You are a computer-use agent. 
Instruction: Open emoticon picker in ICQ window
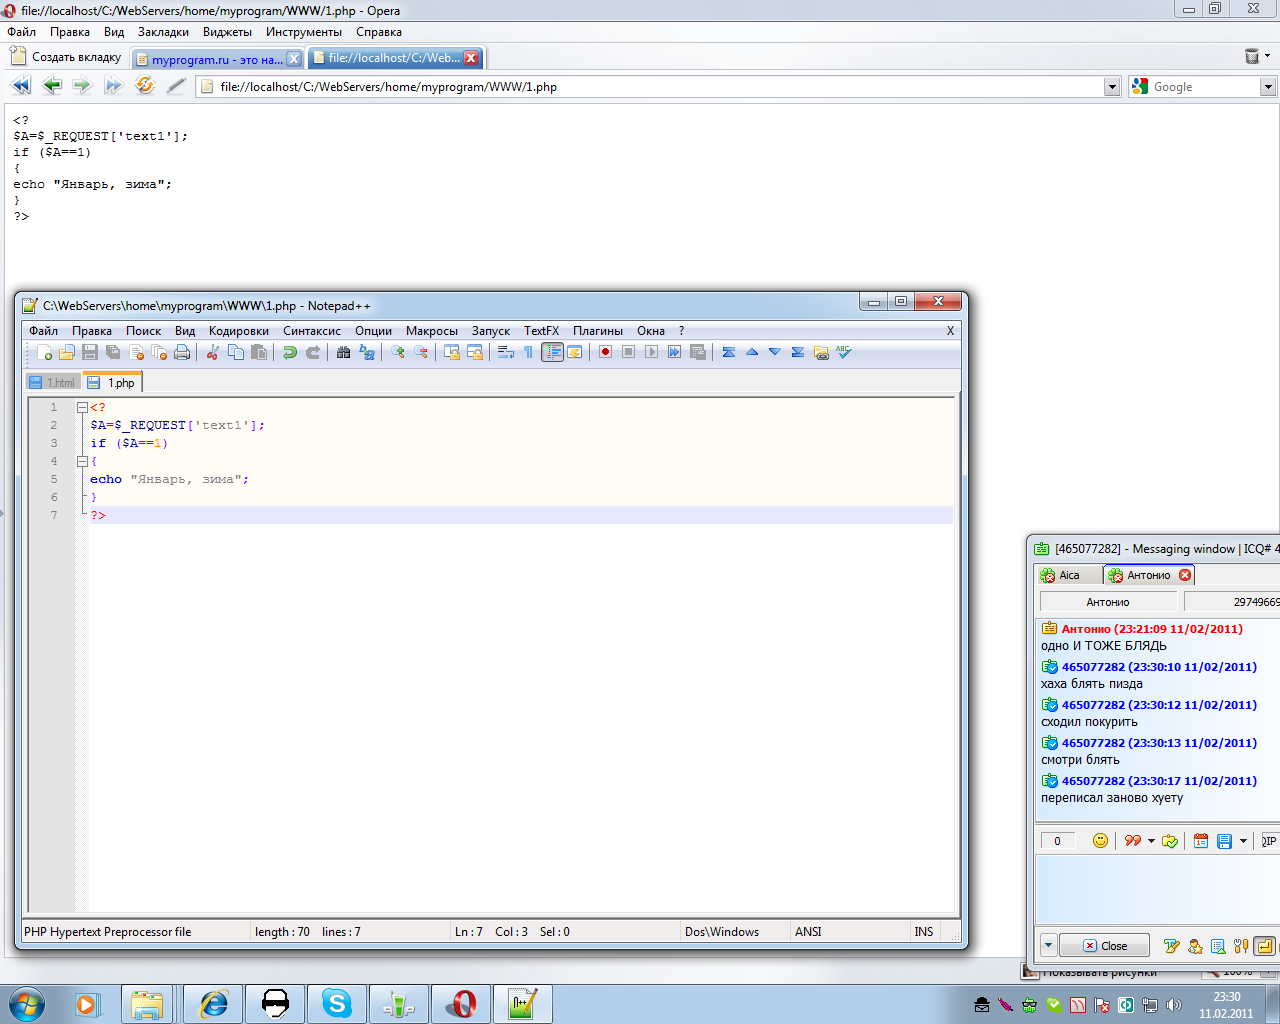1100,841
